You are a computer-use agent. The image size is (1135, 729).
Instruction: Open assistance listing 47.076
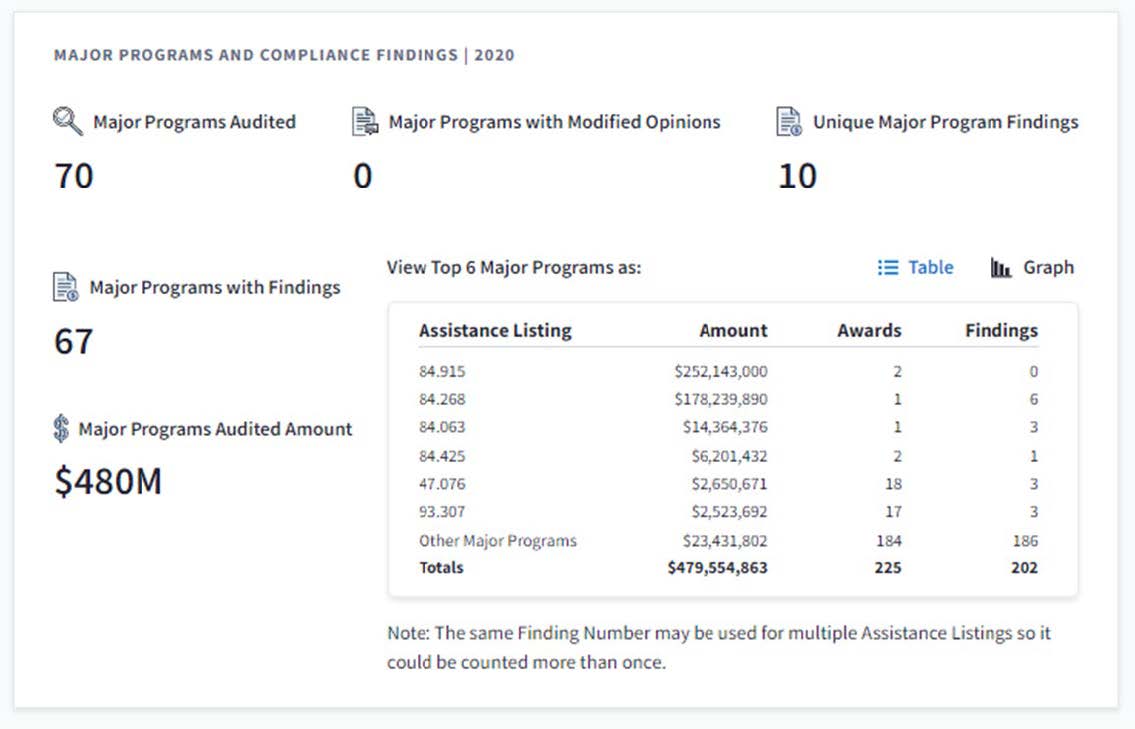pyautogui.click(x=442, y=484)
